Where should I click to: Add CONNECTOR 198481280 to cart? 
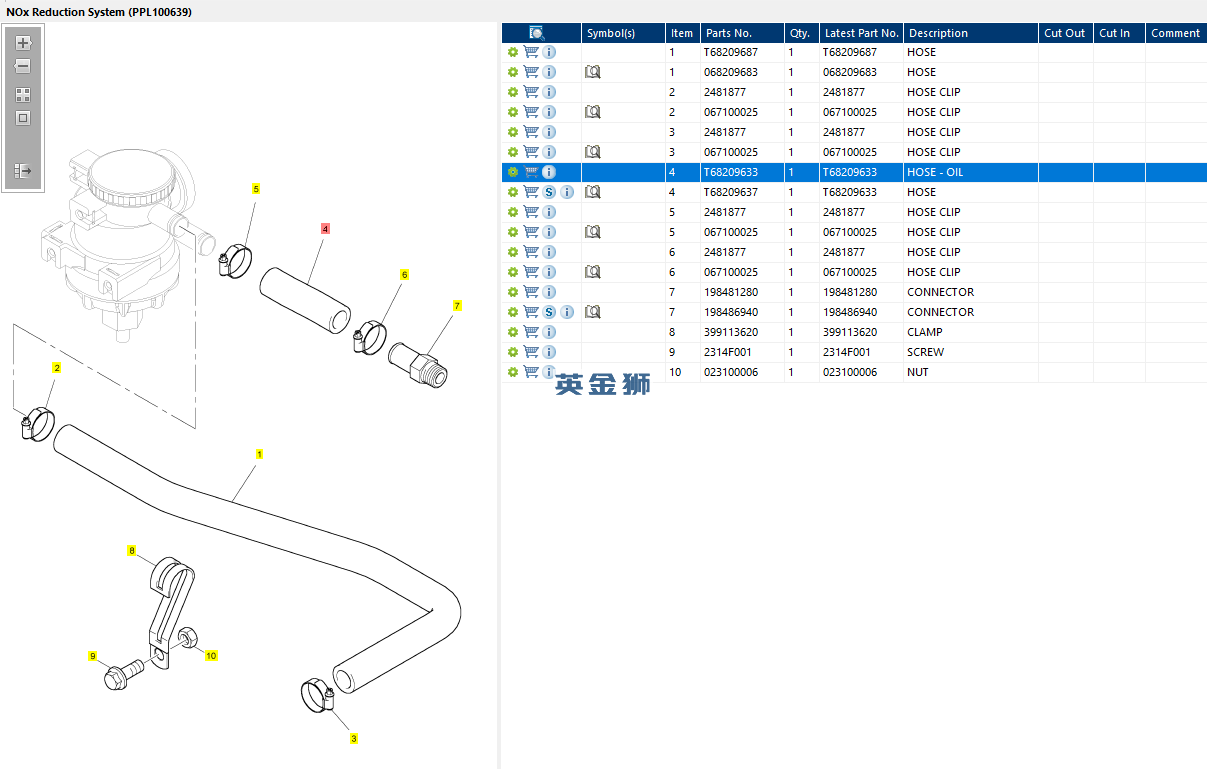531,292
